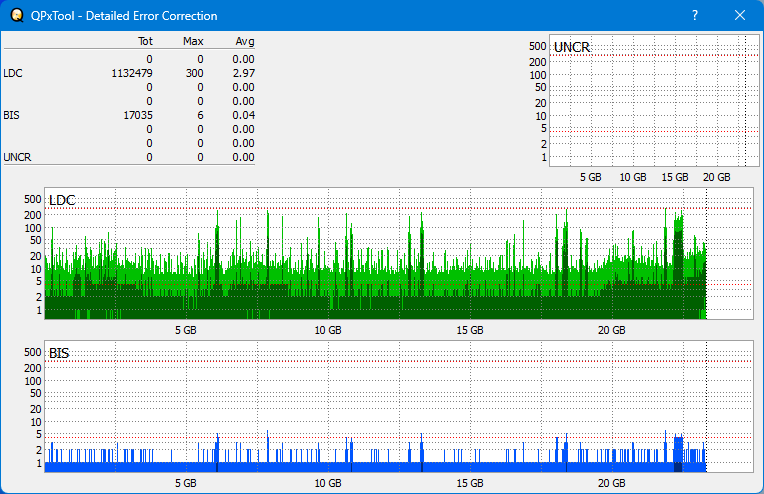The width and height of the screenshot is (764, 494).
Task: Click the 15 GB axis label under UNCR chart
Action: (x=675, y=177)
